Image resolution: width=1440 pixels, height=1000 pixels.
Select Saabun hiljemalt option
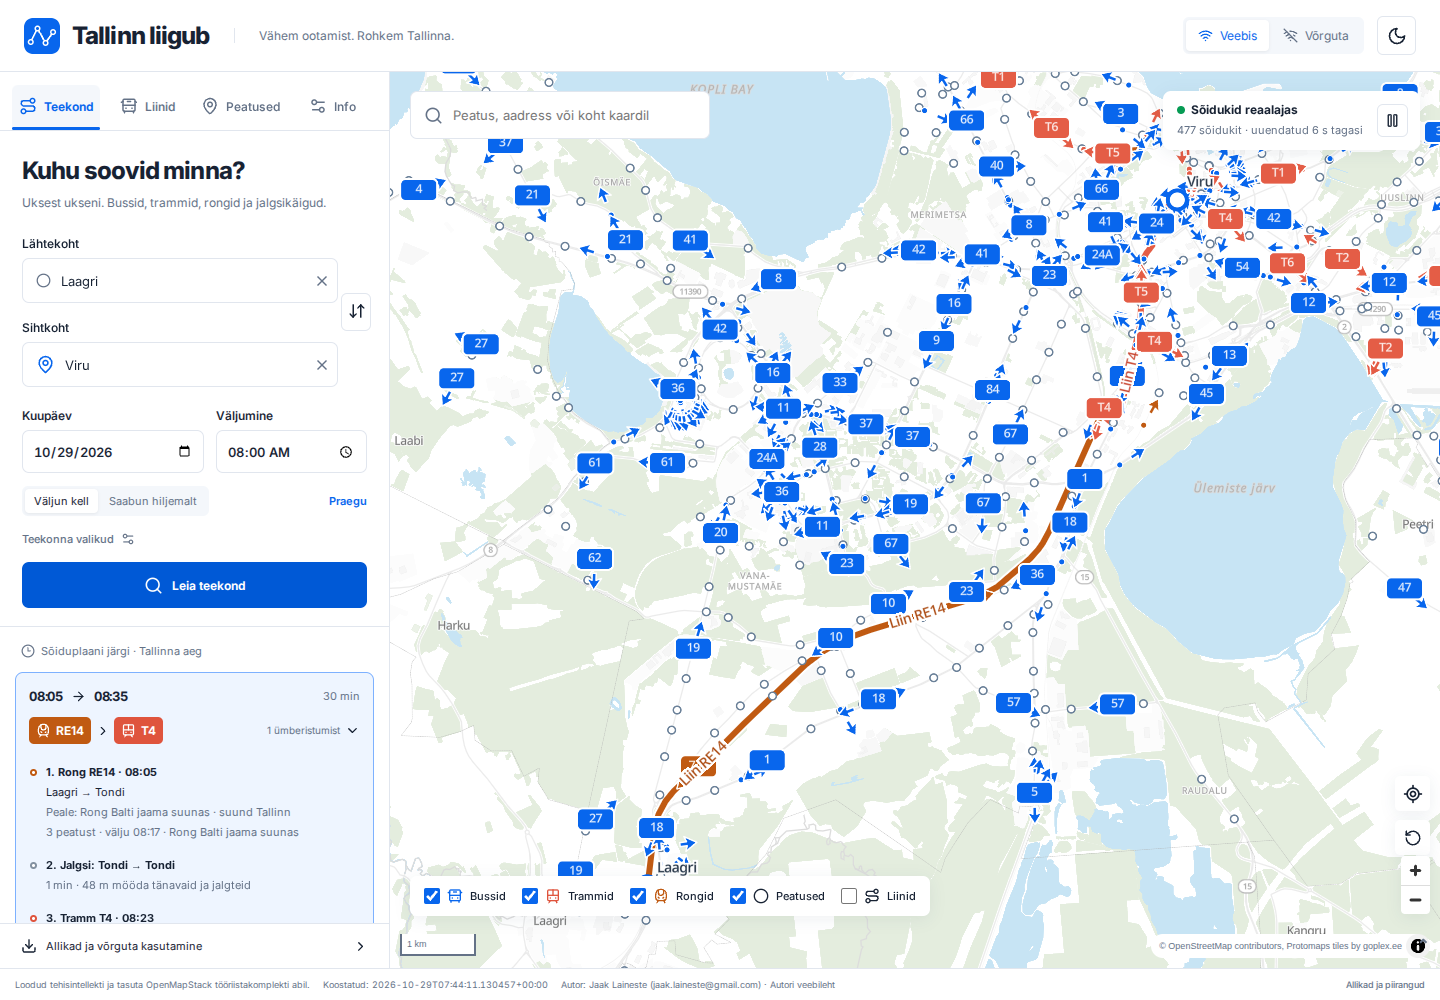click(x=153, y=502)
